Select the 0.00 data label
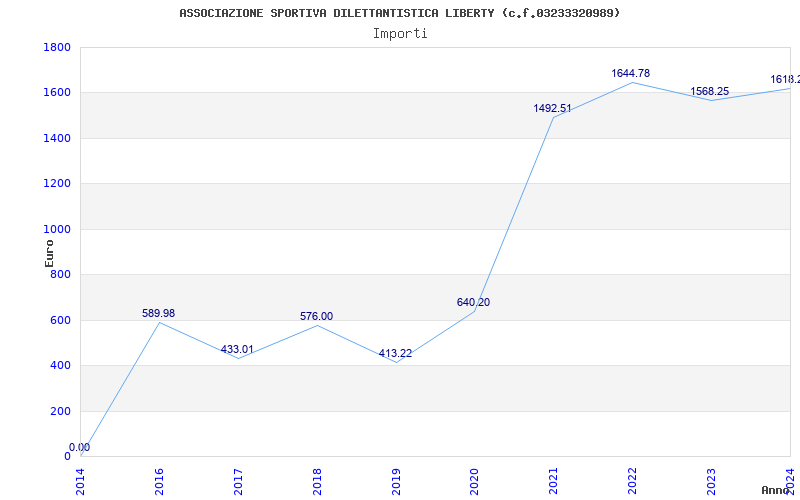Screen dimensions: 800x500 (80, 447)
